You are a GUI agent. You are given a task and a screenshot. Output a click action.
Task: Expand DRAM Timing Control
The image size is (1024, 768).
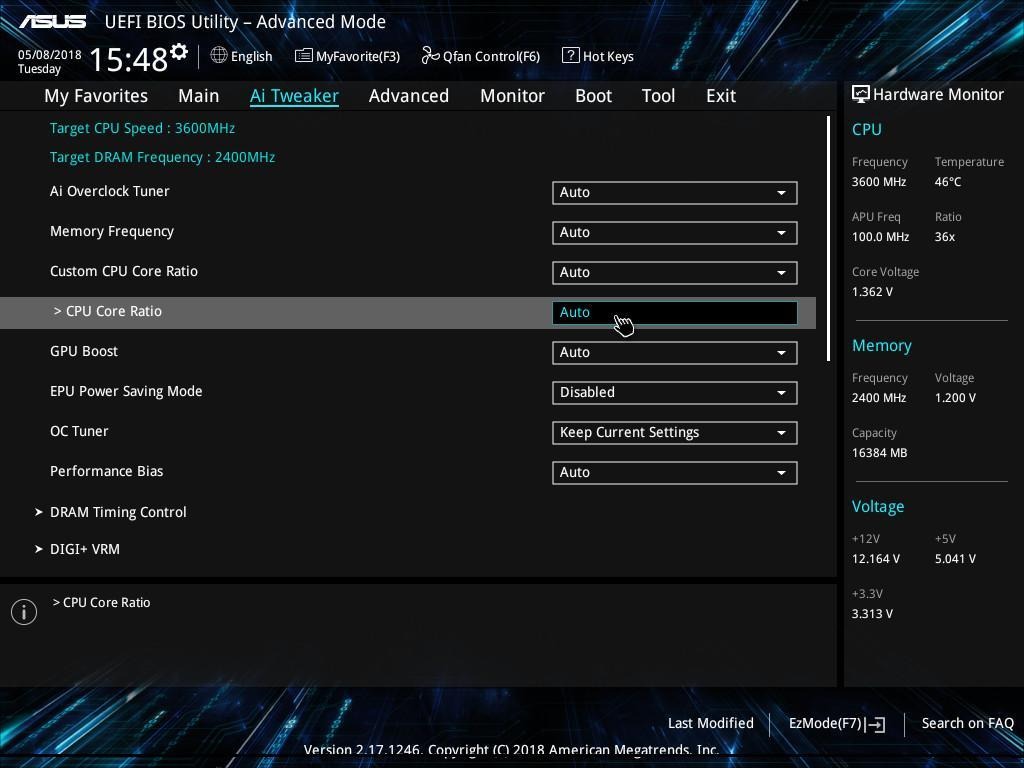pyautogui.click(x=118, y=511)
